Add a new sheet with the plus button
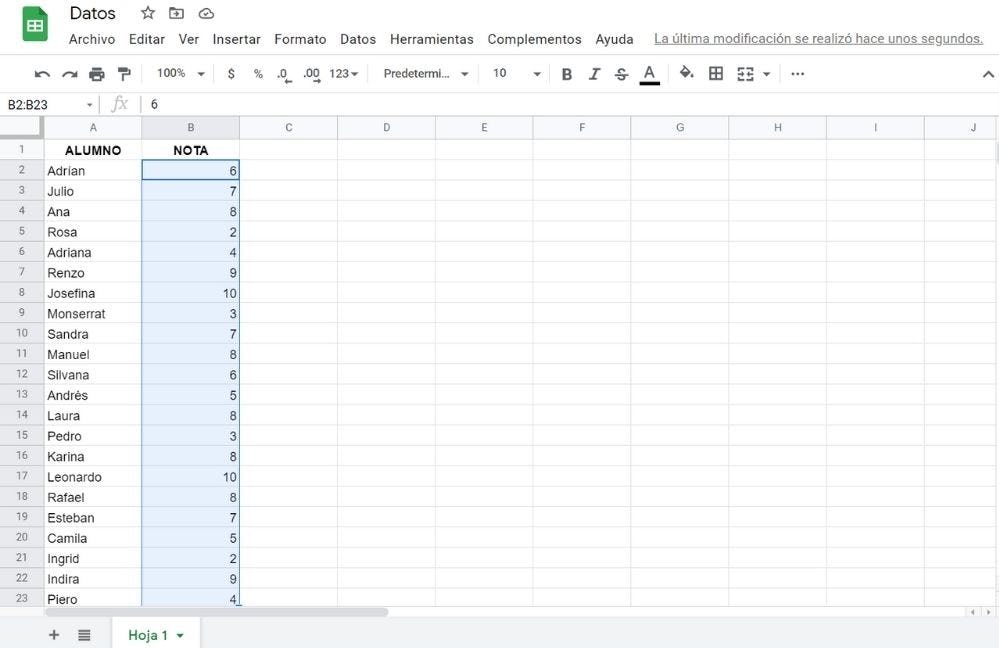 53,634
